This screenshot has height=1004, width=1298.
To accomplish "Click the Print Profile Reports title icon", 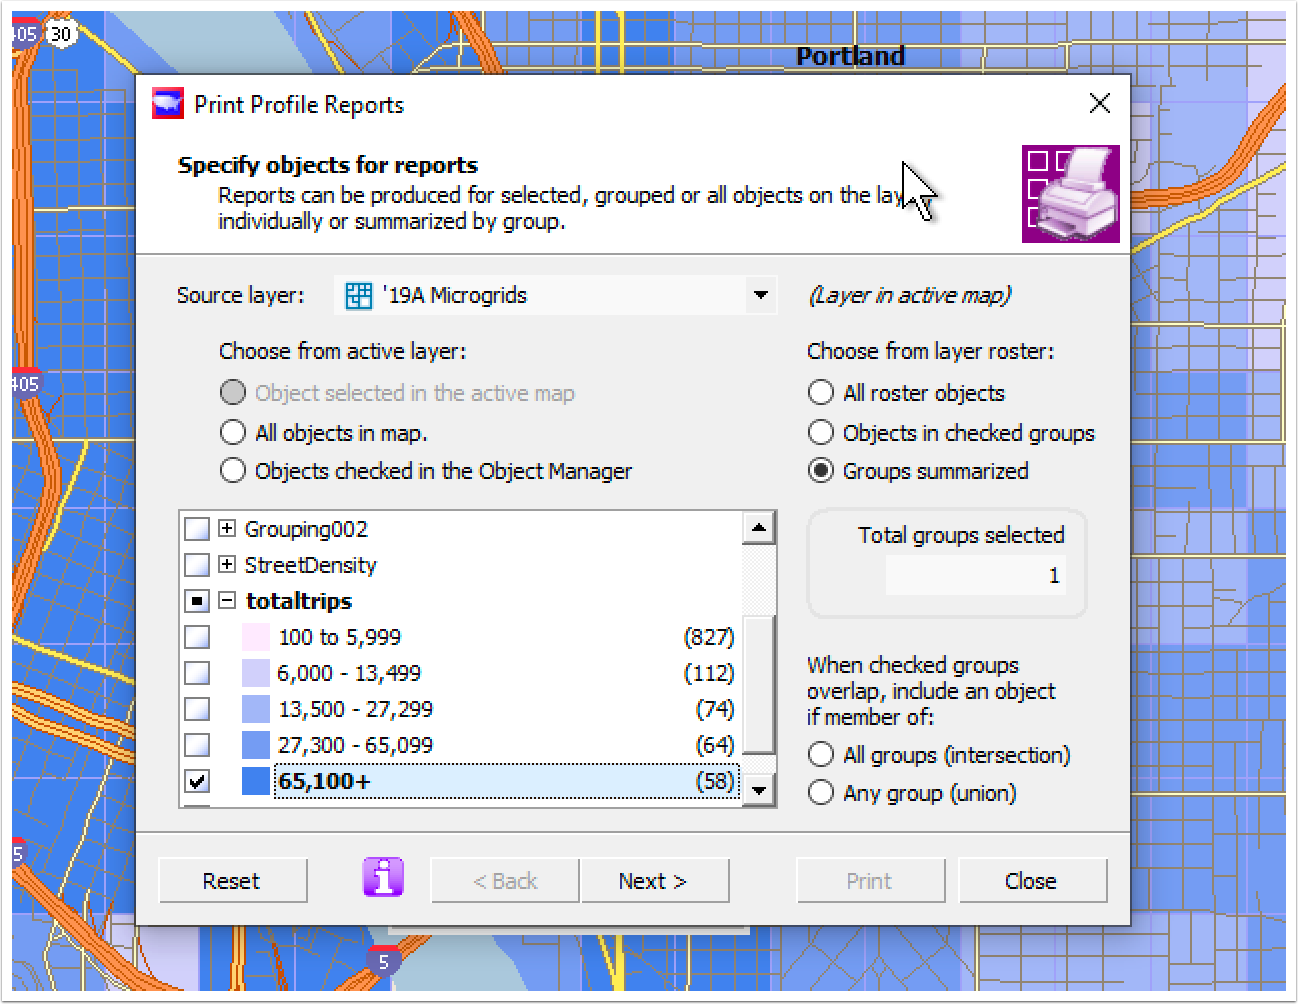I will 167,104.
